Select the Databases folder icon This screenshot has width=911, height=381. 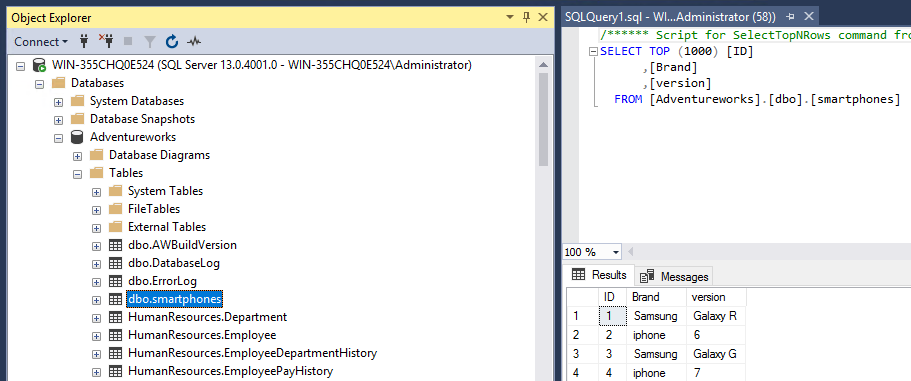coord(59,83)
